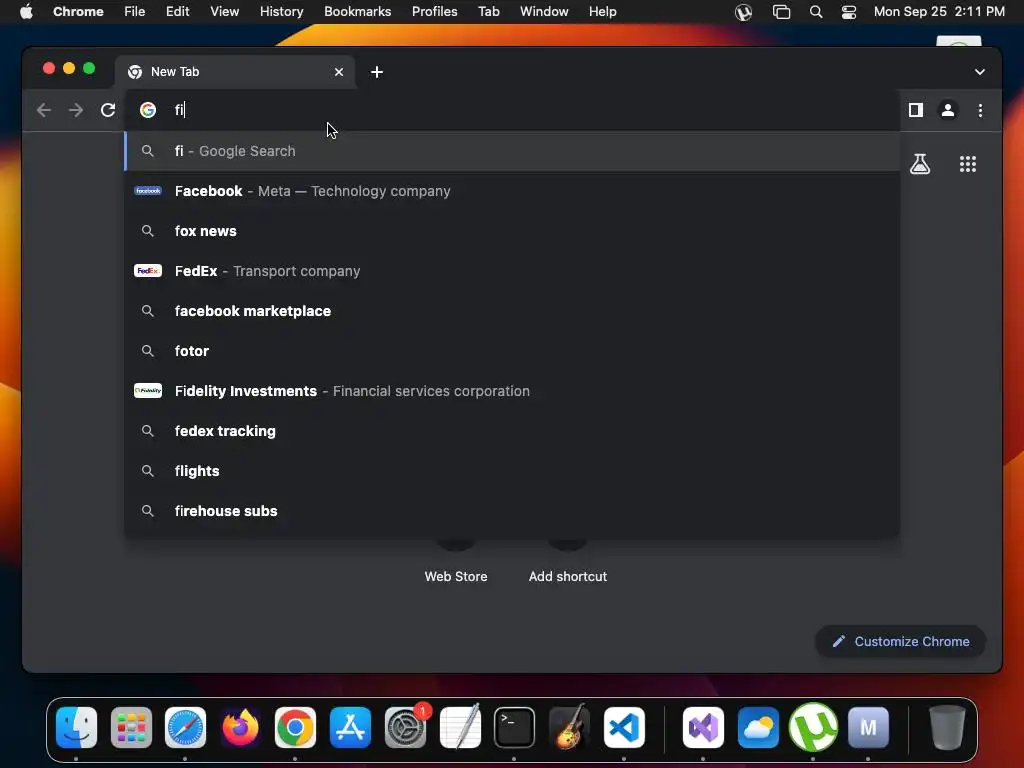Choose the FedEx Transport company suggestion
The image size is (1024, 768).
(x=512, y=270)
